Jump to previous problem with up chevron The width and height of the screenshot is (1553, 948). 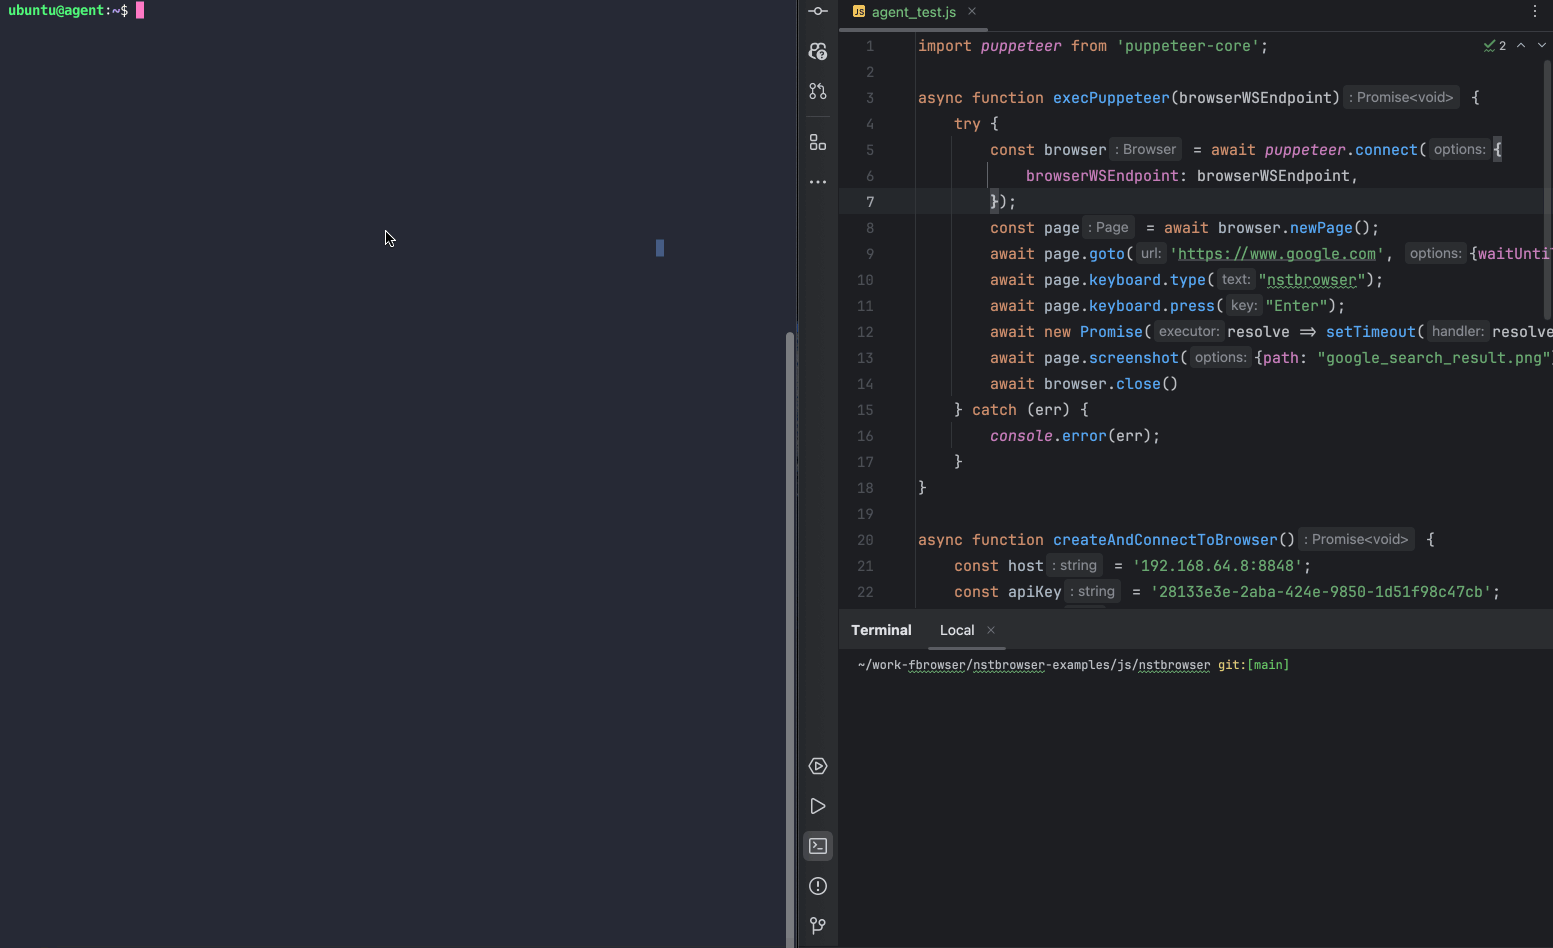tap(1520, 45)
